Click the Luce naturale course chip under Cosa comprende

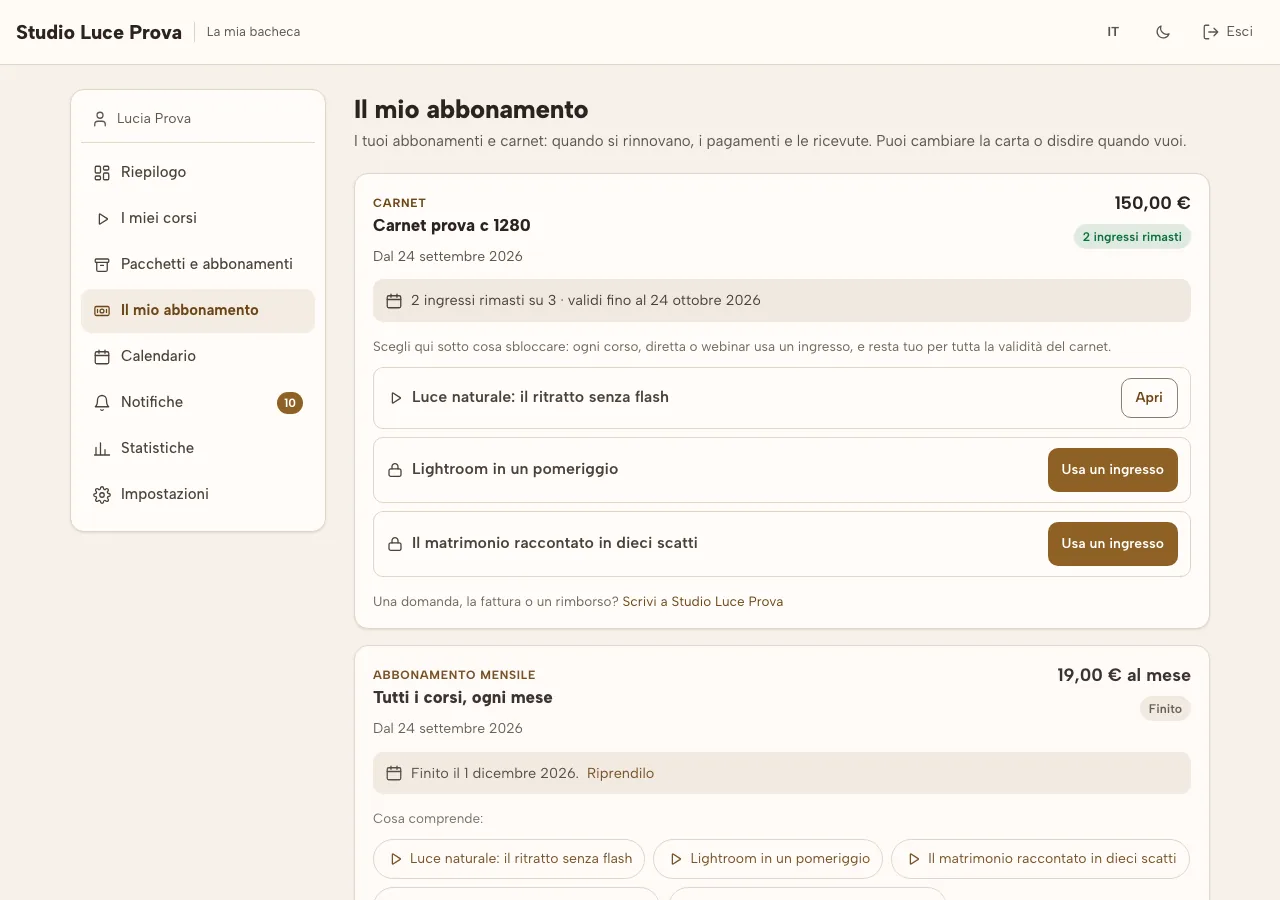pos(509,858)
